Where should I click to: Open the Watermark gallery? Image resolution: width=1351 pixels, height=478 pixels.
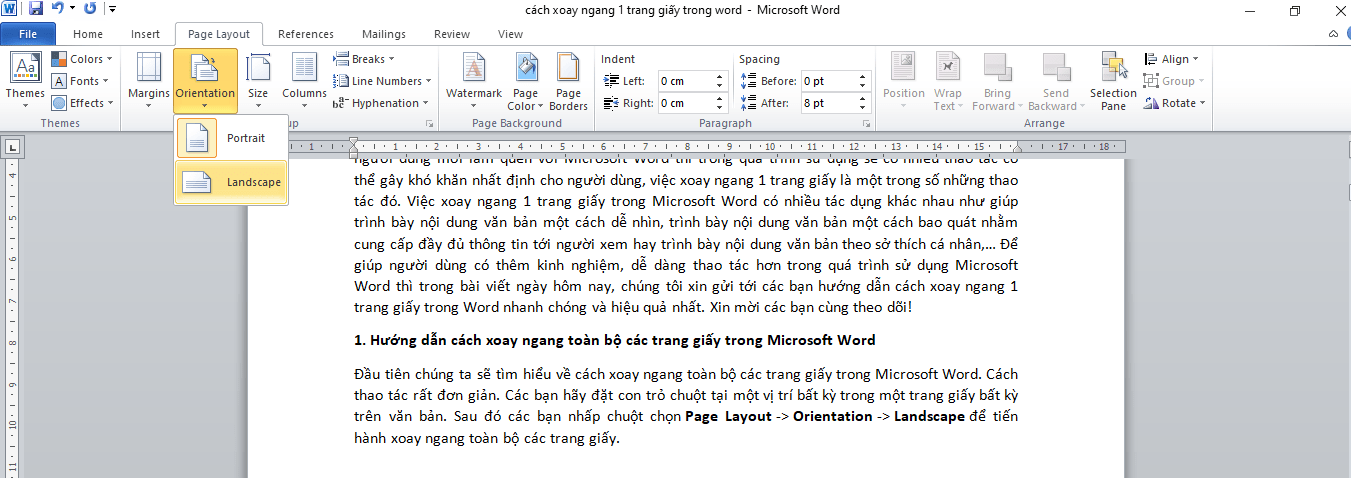[x=474, y=80]
